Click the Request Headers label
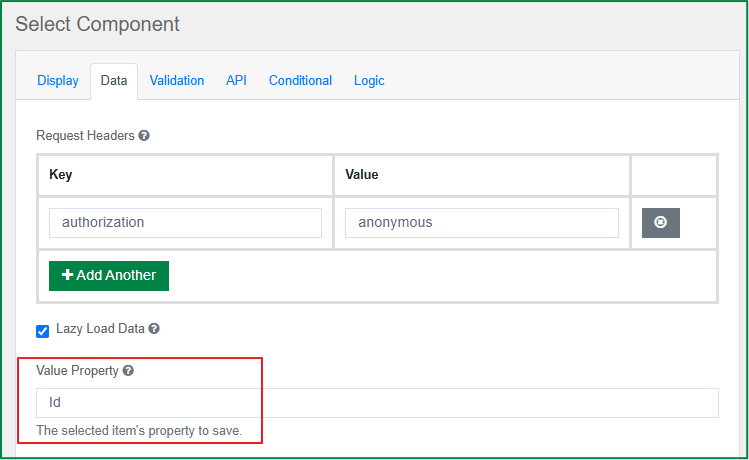Viewport: 749px width, 460px height. point(86,136)
